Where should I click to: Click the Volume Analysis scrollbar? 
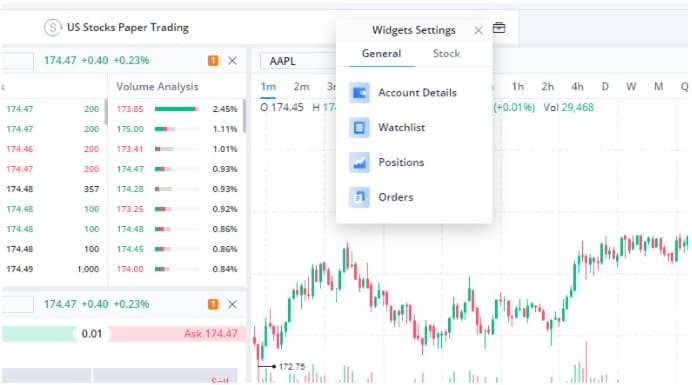[x=244, y=116]
